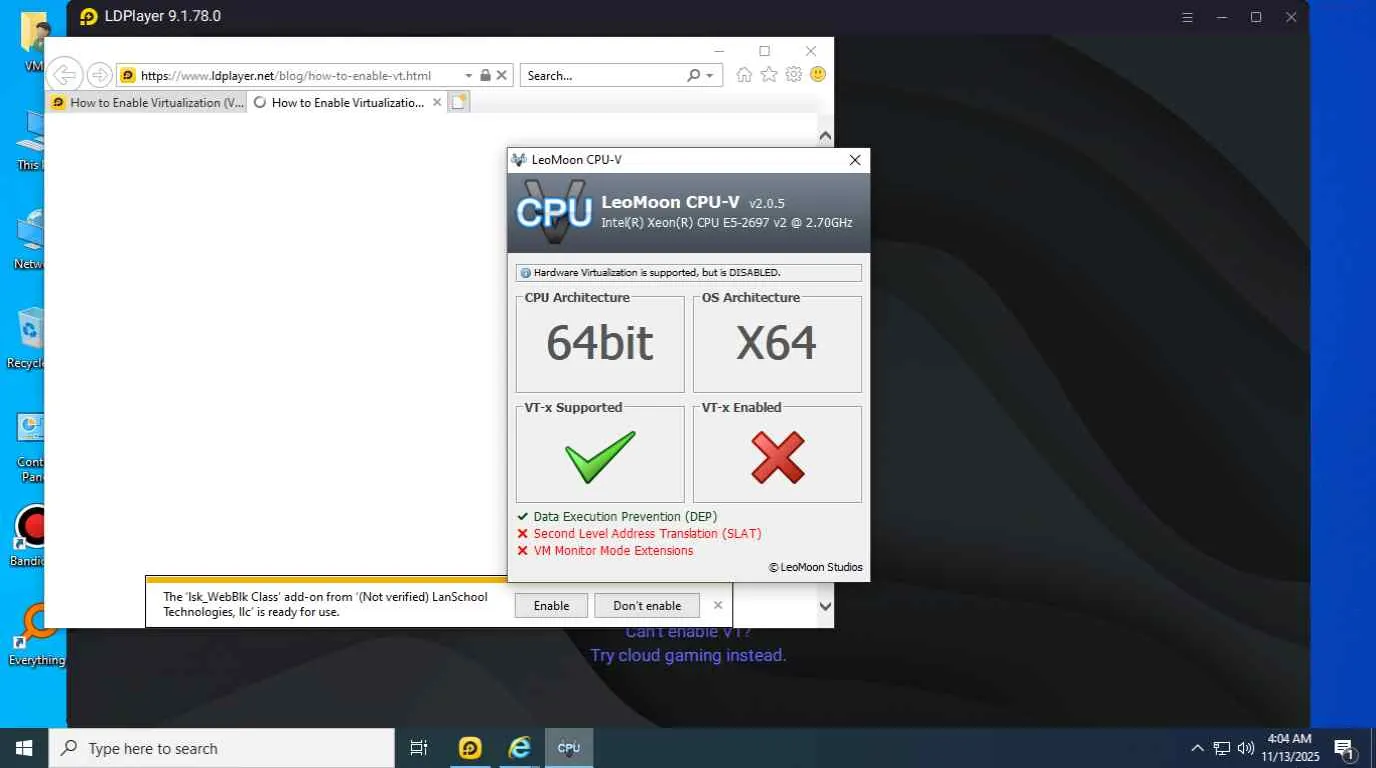
Task: Enable the Isk_WebBlk Class add-on
Action: click(551, 605)
